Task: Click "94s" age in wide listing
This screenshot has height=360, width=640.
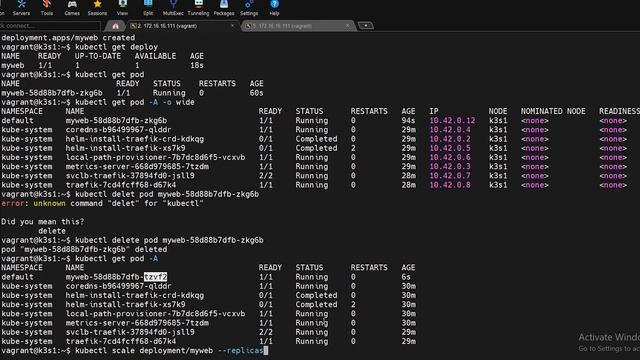Action: [408, 120]
